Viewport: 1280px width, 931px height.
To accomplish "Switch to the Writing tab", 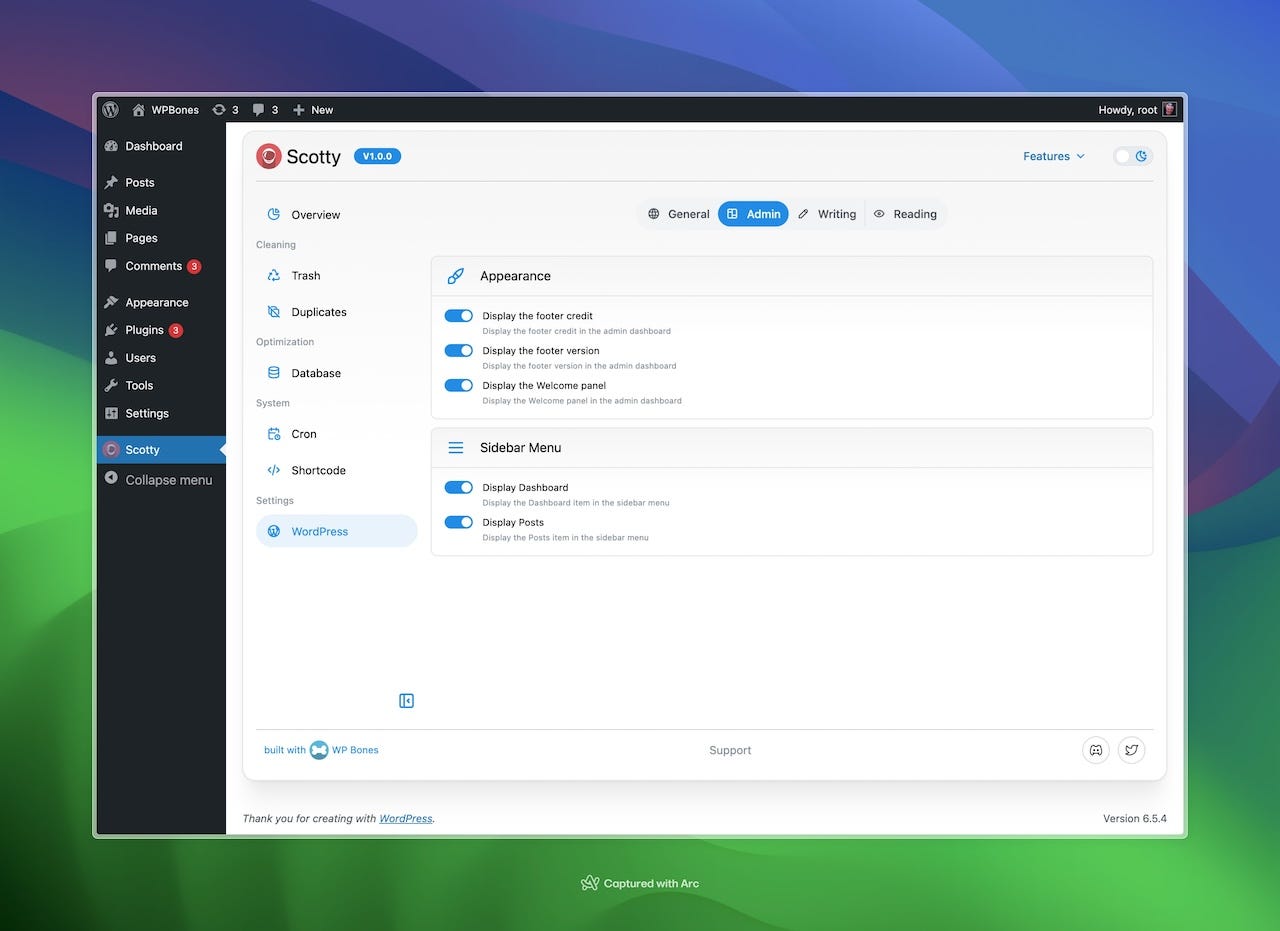I will click(x=827, y=214).
